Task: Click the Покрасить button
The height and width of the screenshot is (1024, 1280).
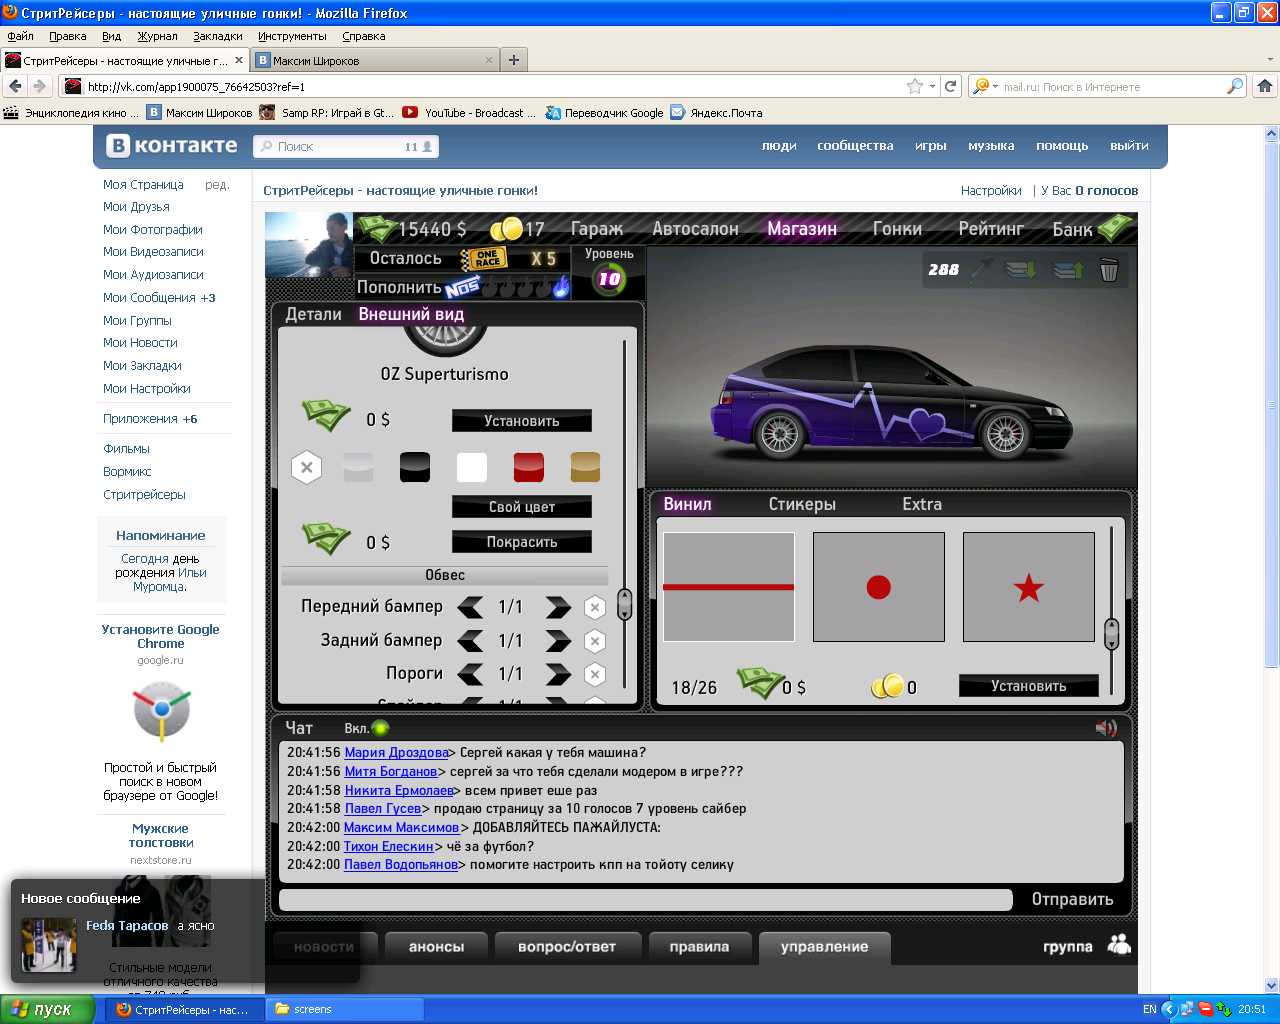Action: [x=522, y=542]
